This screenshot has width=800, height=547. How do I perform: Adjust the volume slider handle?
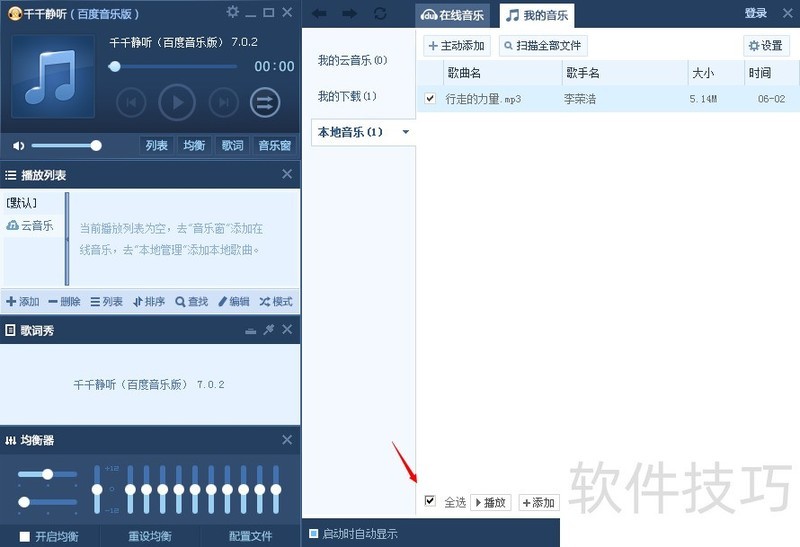click(96, 146)
